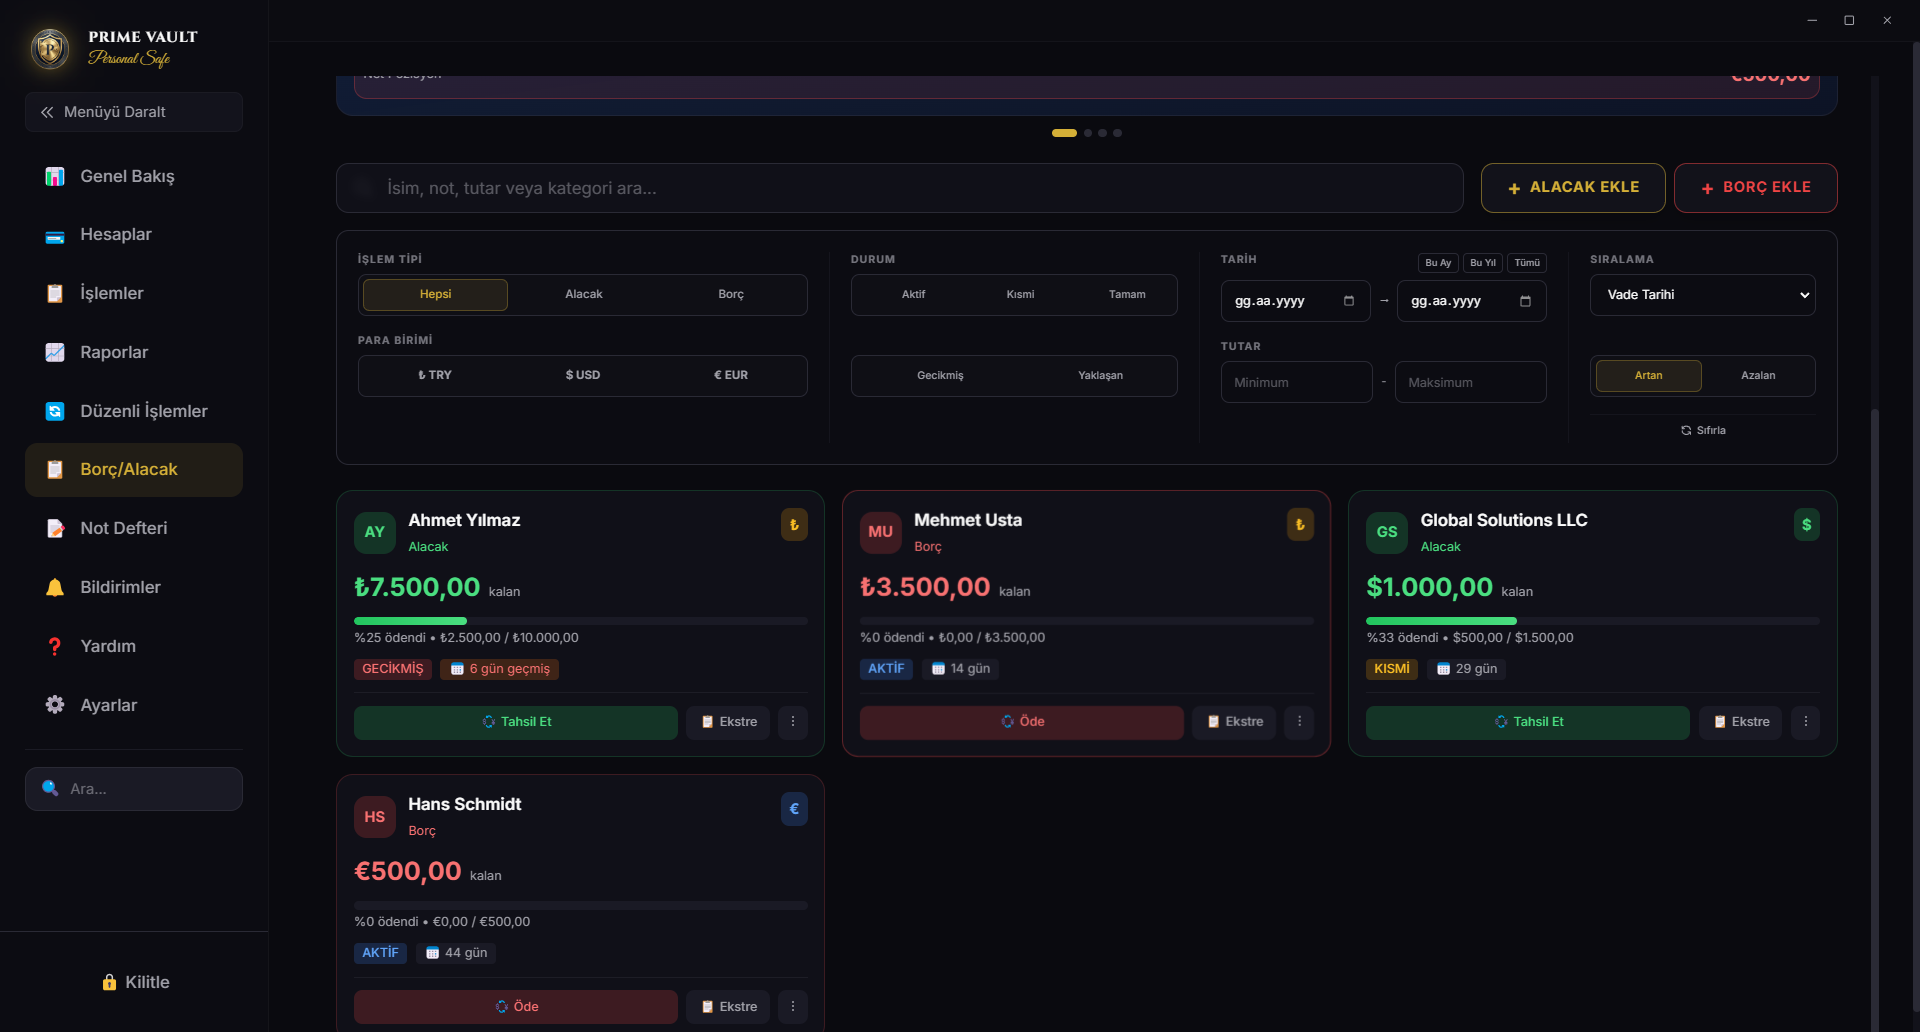Select the Alacak transaction type filter
Screen dimensions: 1920x1032
(583, 295)
